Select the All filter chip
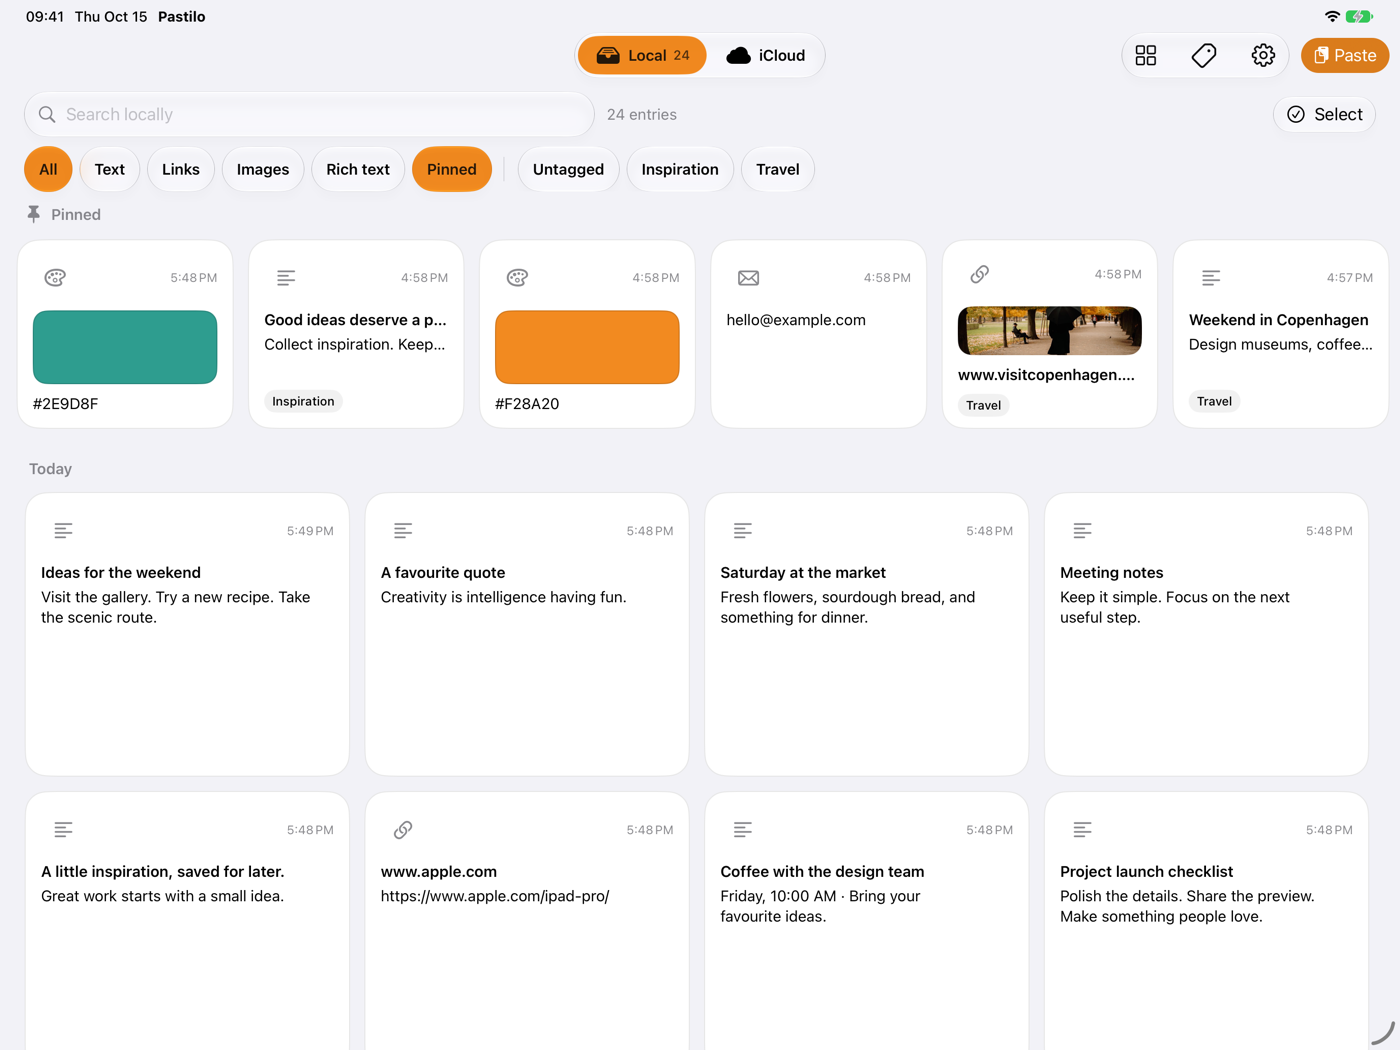The width and height of the screenshot is (1400, 1050). click(48, 170)
